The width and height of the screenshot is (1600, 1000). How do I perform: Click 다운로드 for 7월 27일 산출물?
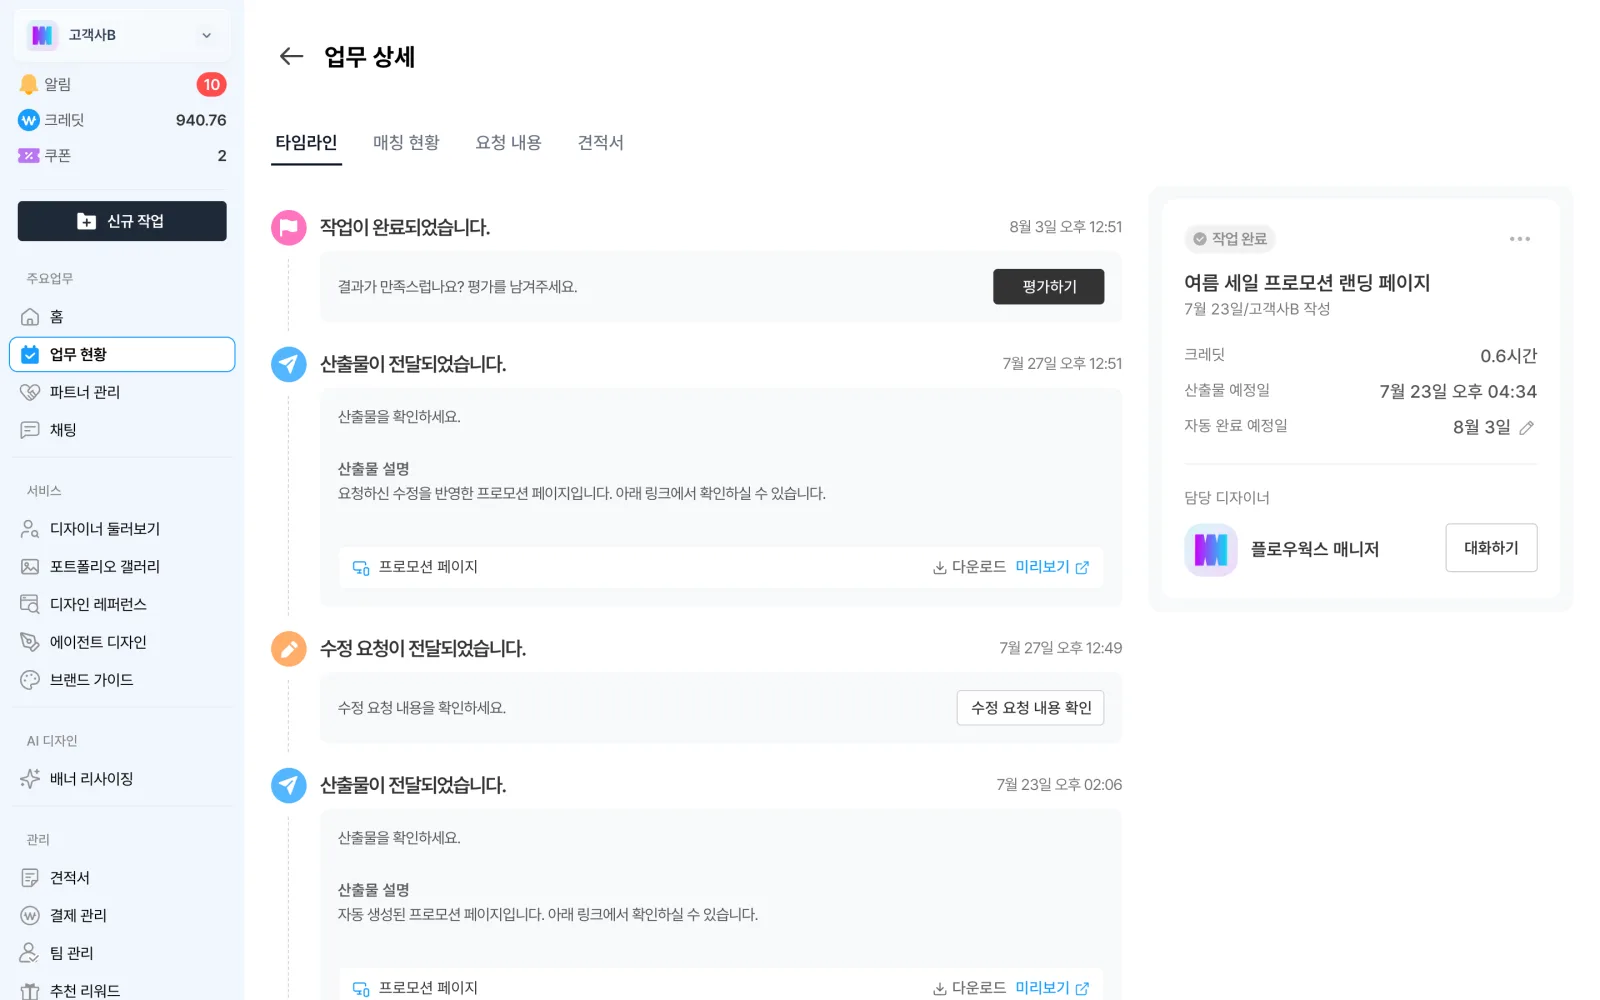click(969, 567)
